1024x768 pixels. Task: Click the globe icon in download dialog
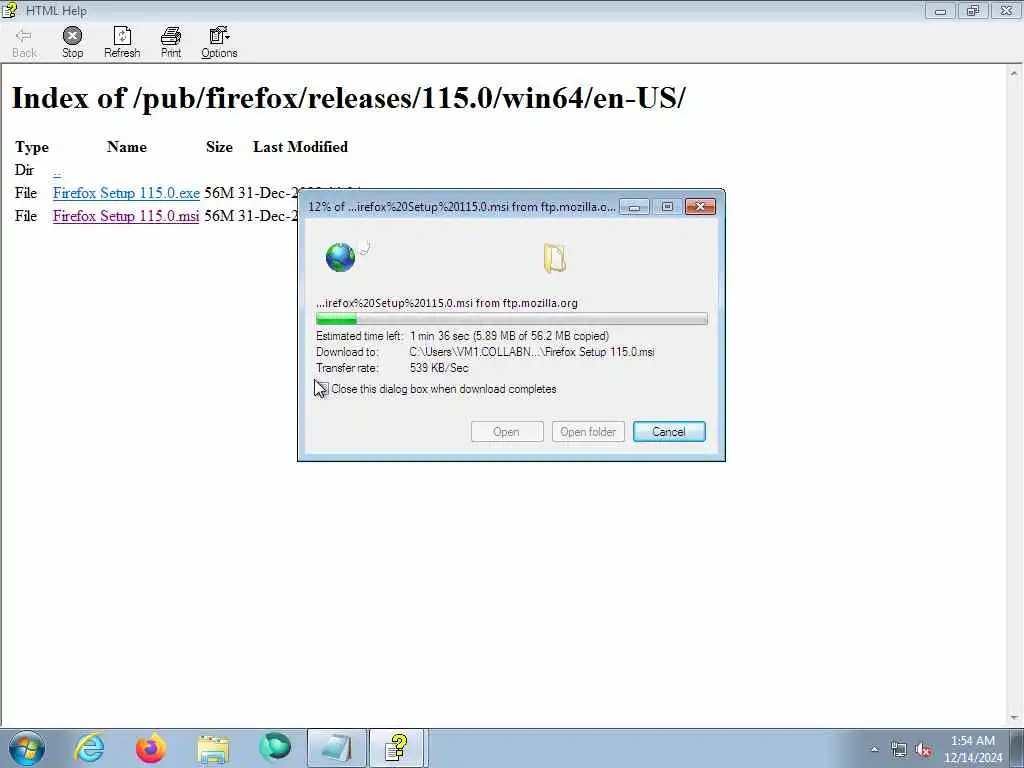[340, 257]
